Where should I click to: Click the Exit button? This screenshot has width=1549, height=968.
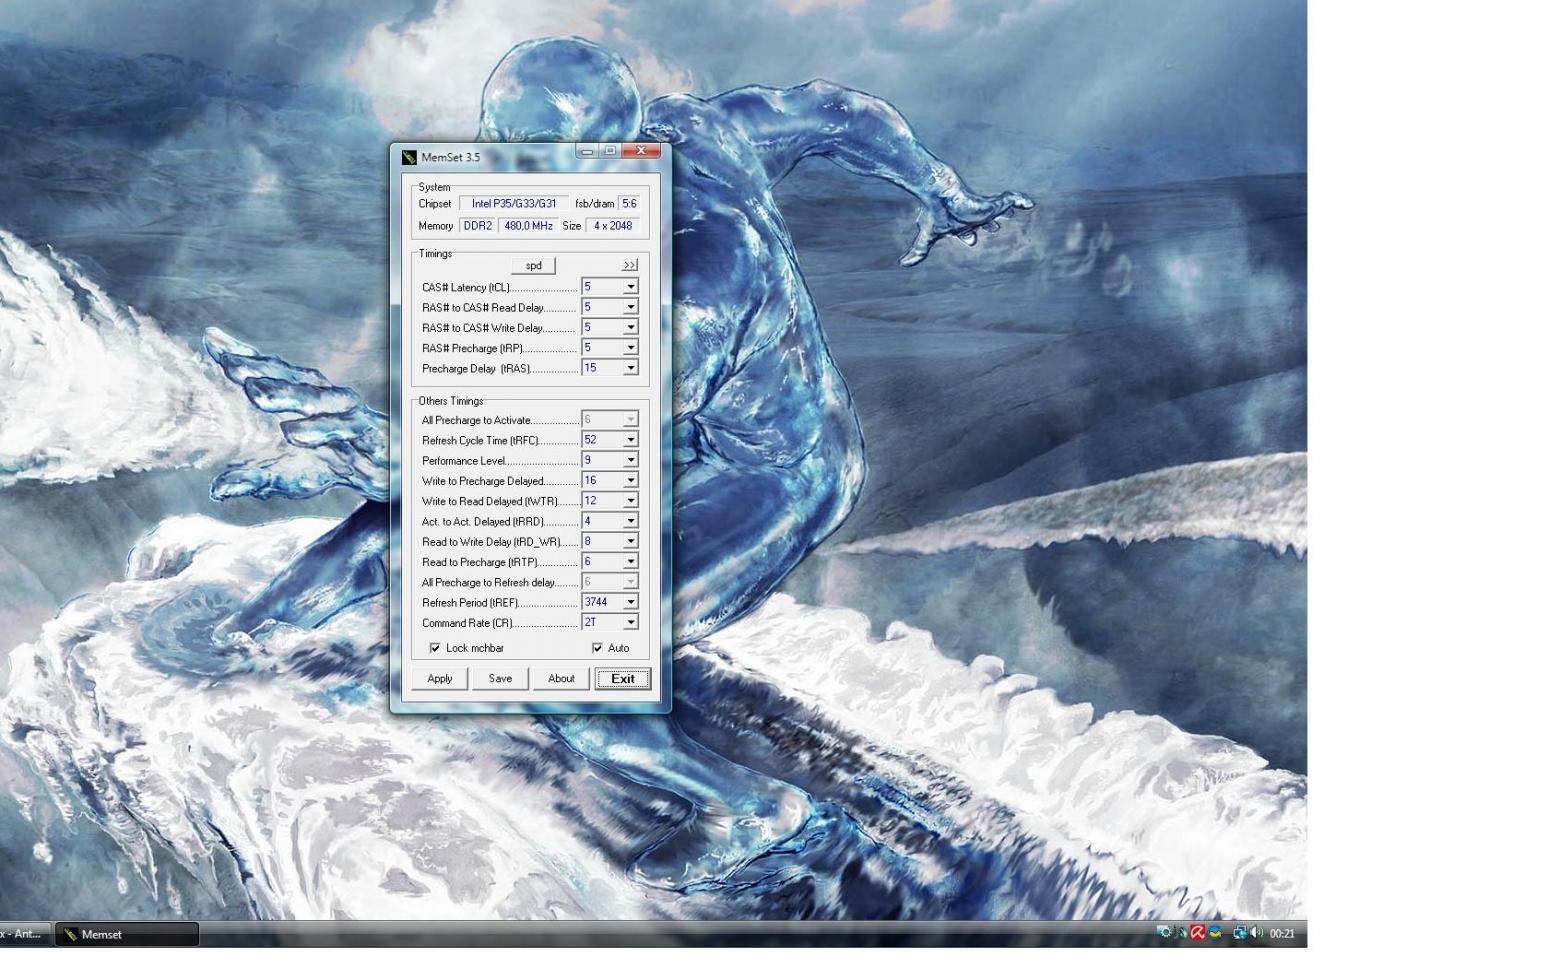pos(623,678)
